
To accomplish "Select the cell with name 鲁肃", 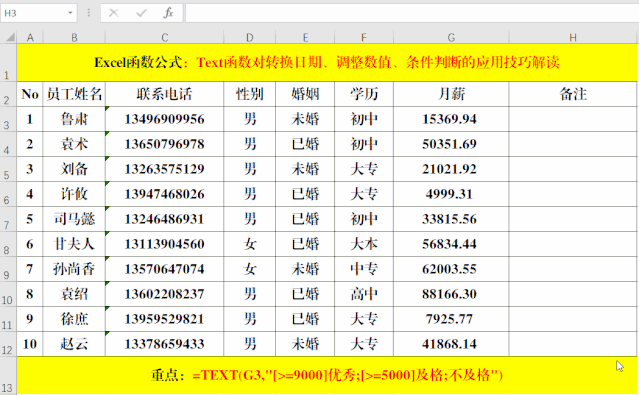I will pos(74,119).
